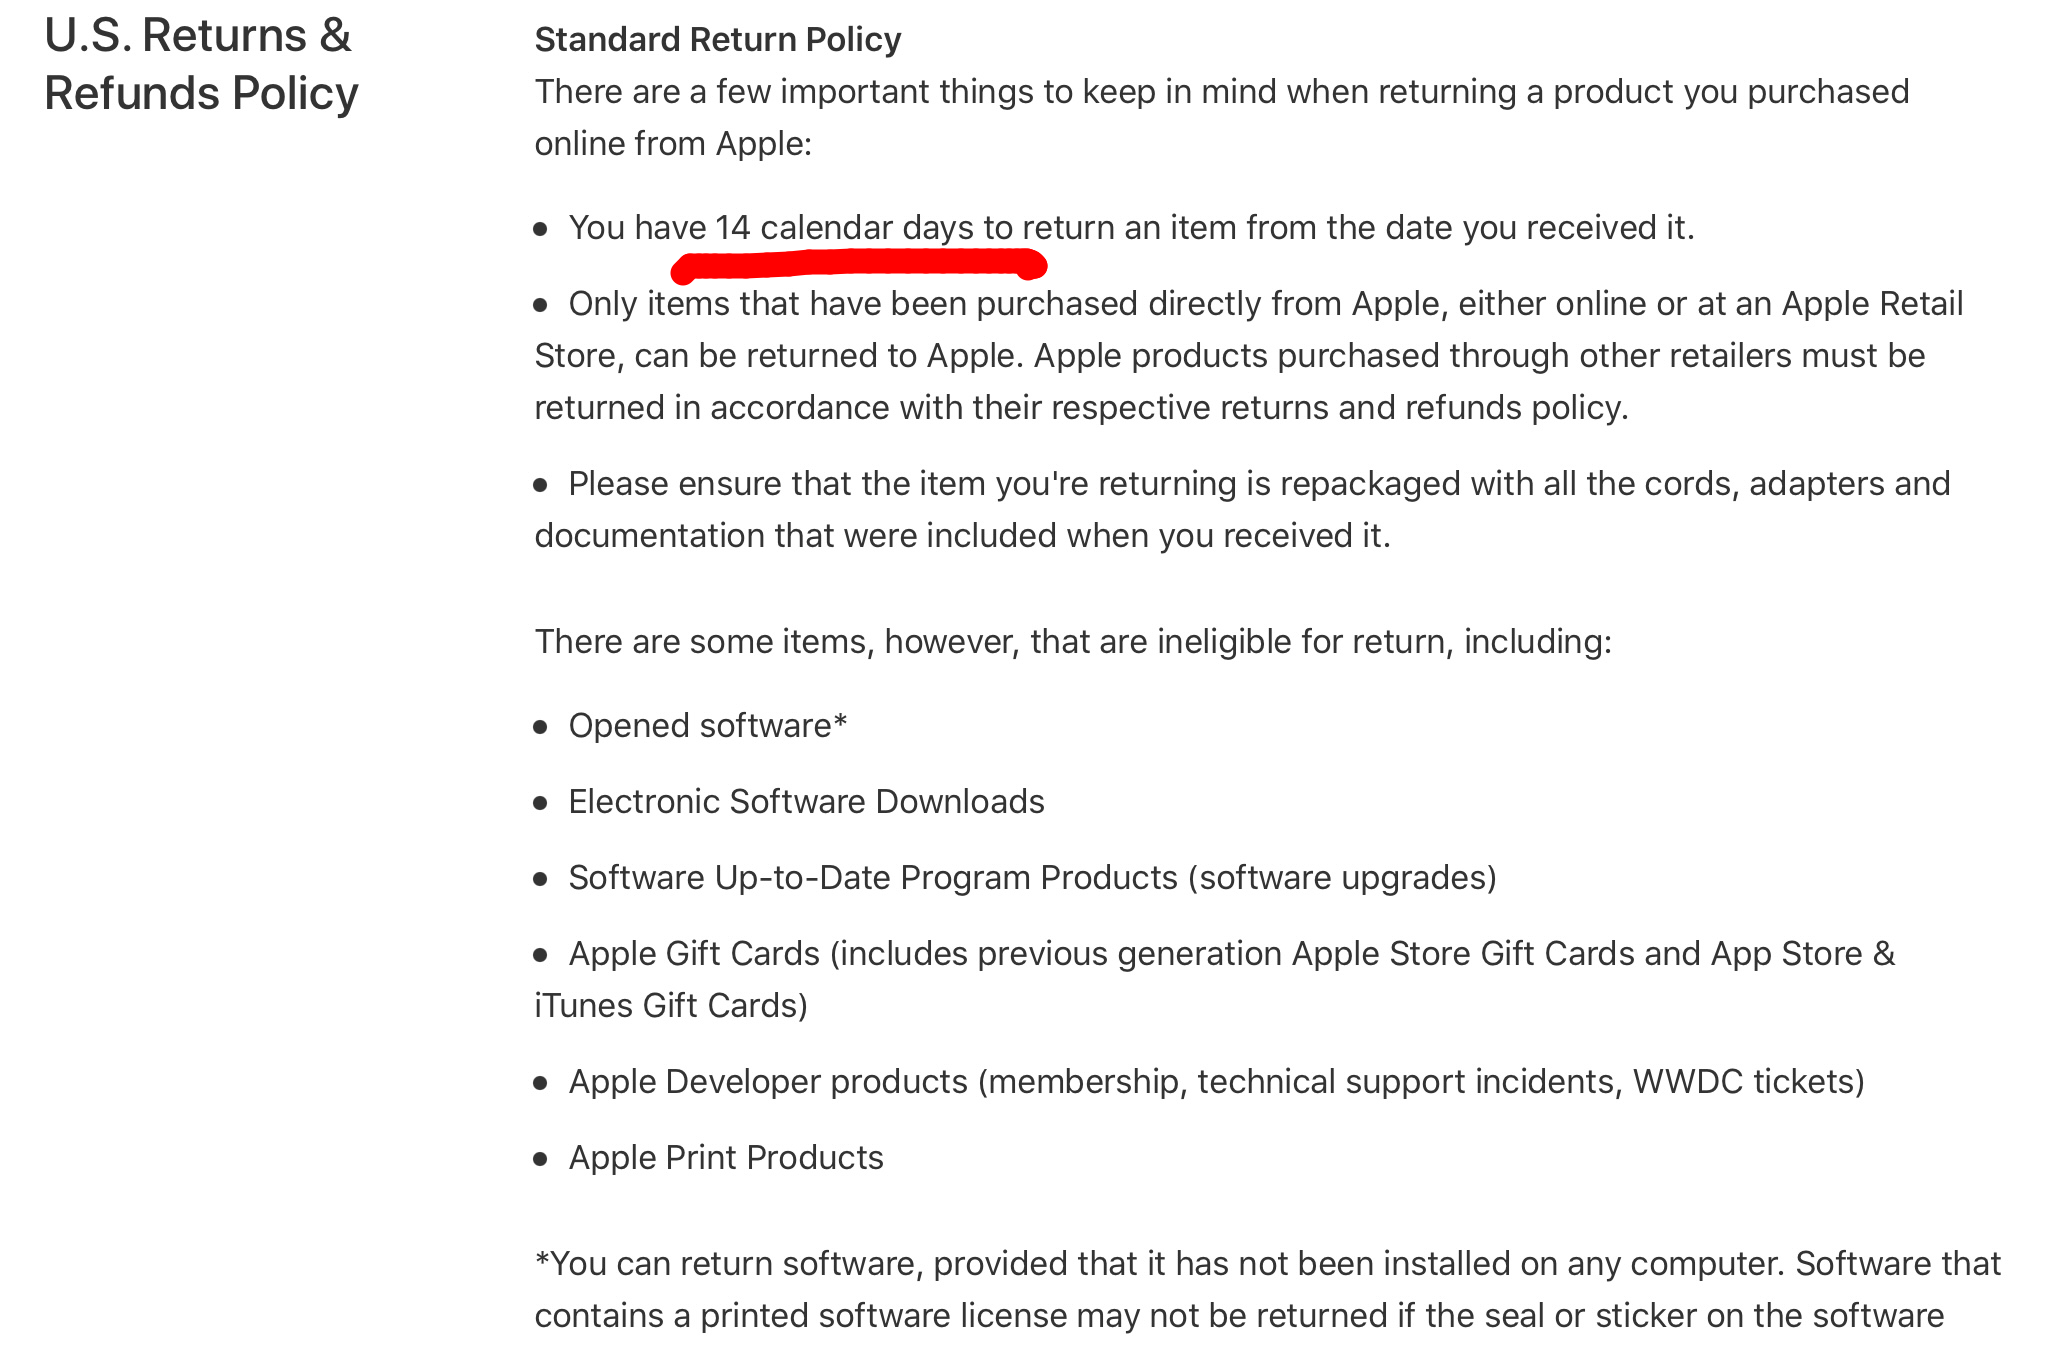Click 'returned in accordance with their respective' line
The image size is (2048, 1346).
(1081, 408)
